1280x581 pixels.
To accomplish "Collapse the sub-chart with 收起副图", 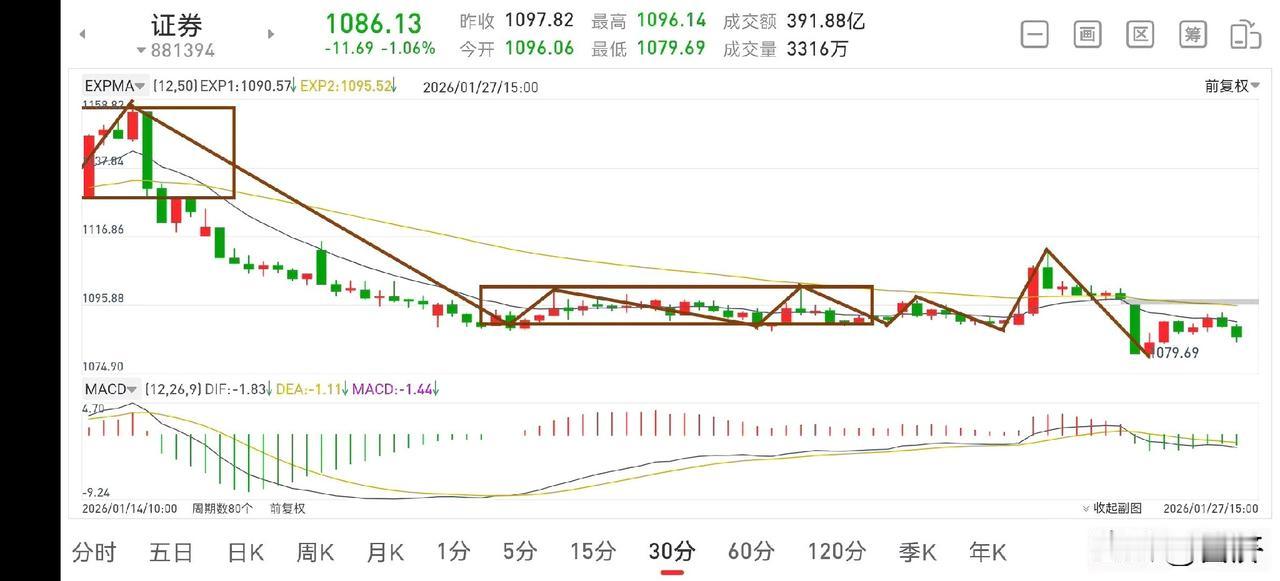I will click(1116, 508).
